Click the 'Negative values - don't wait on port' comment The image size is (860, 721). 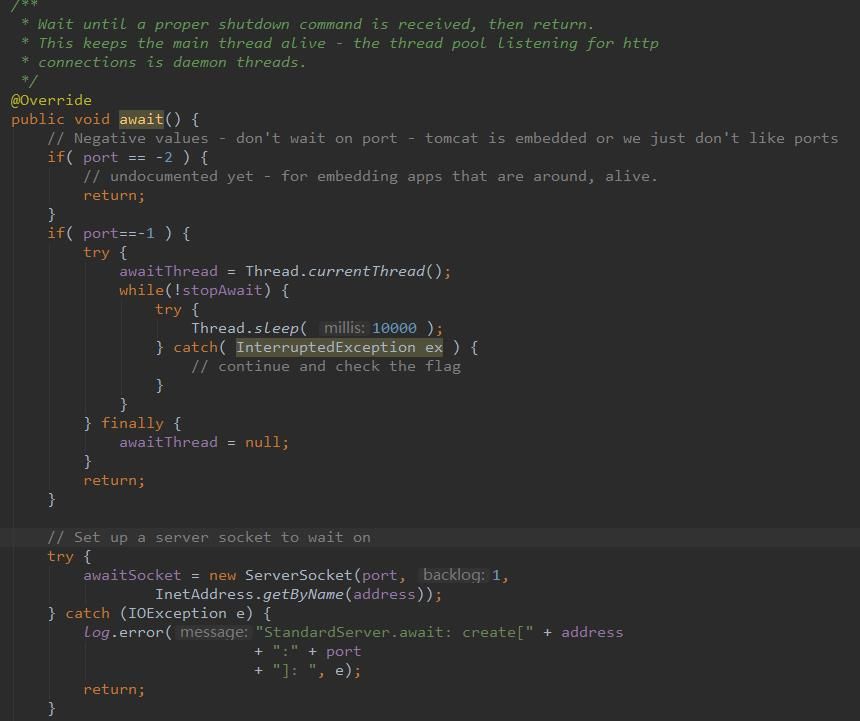tap(443, 138)
